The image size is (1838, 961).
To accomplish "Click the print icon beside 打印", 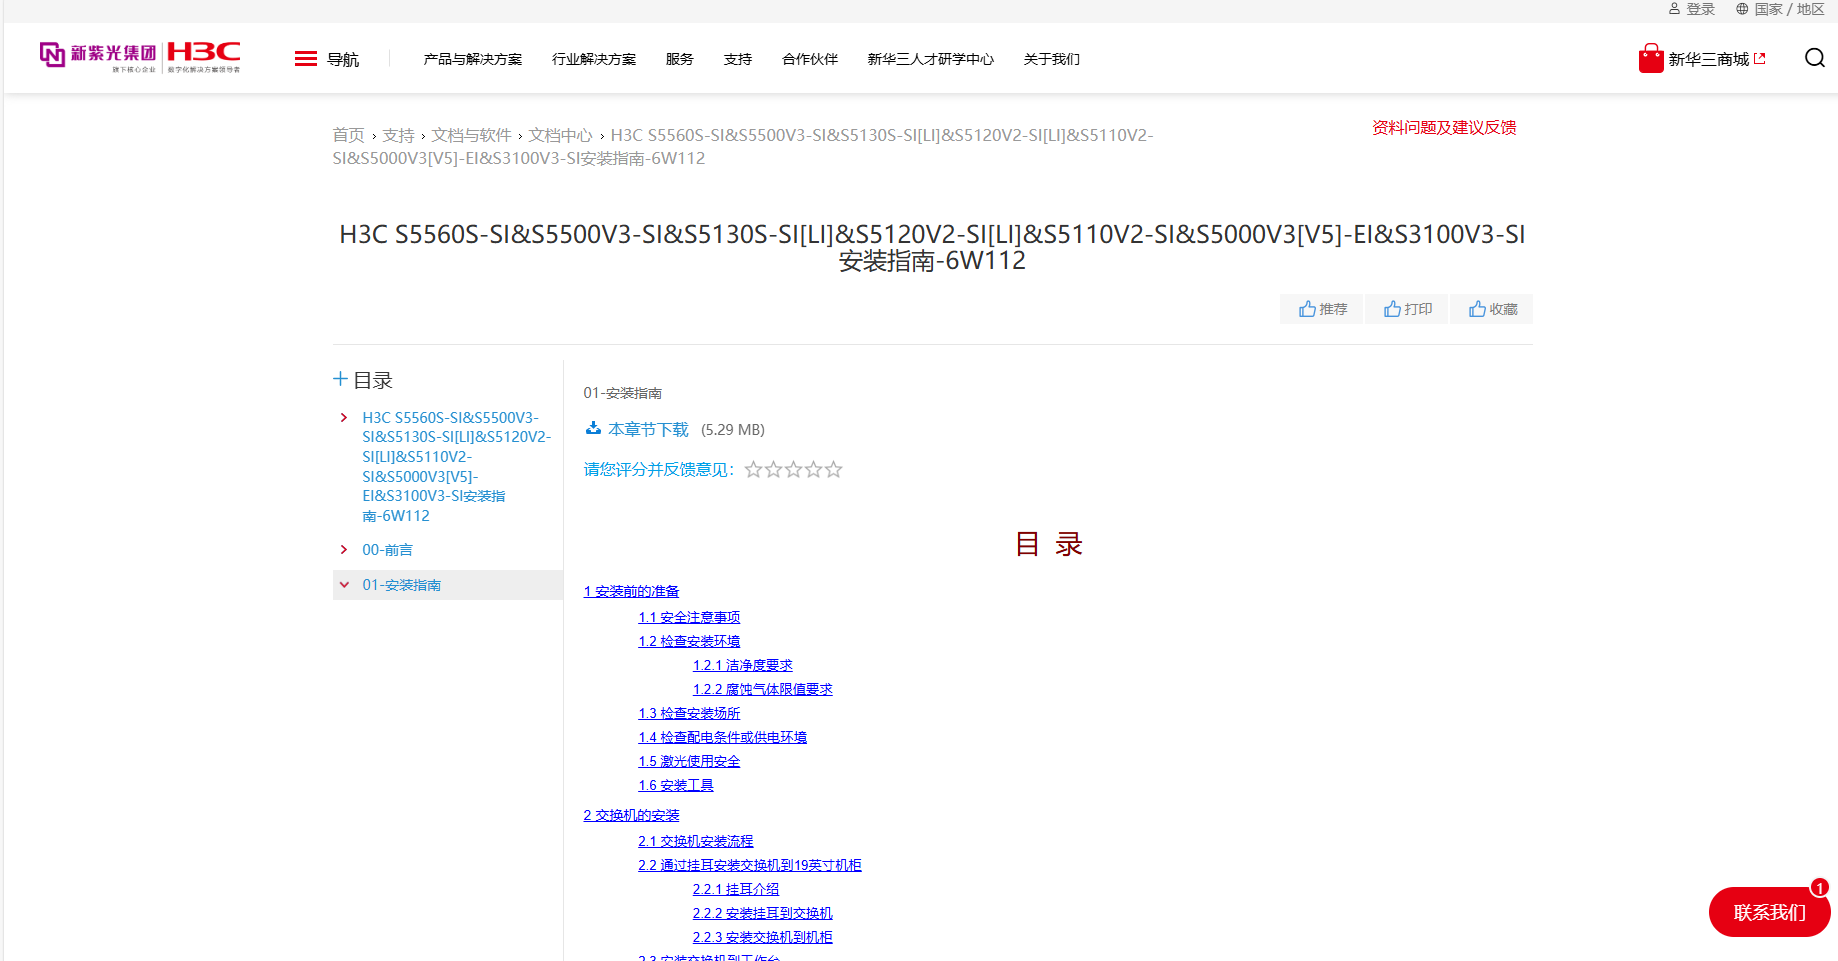I will point(1392,309).
